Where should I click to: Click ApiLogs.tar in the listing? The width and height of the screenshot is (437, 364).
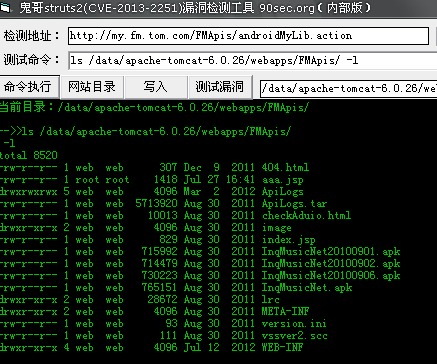[294, 204]
